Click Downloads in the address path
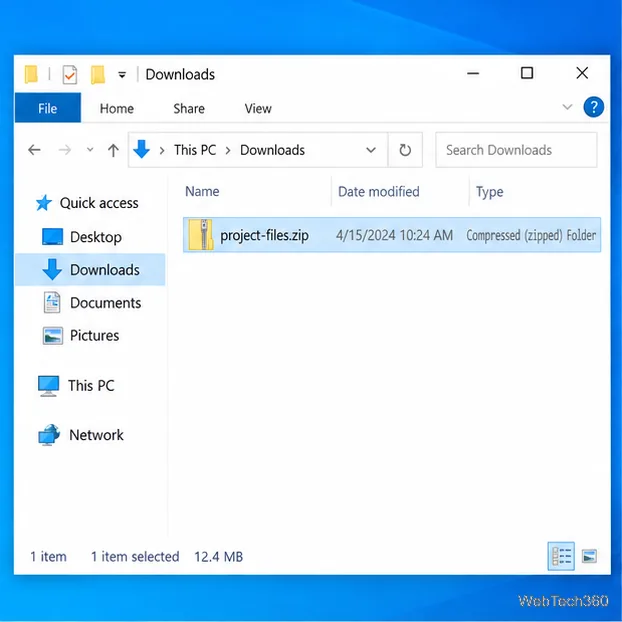 pos(272,150)
